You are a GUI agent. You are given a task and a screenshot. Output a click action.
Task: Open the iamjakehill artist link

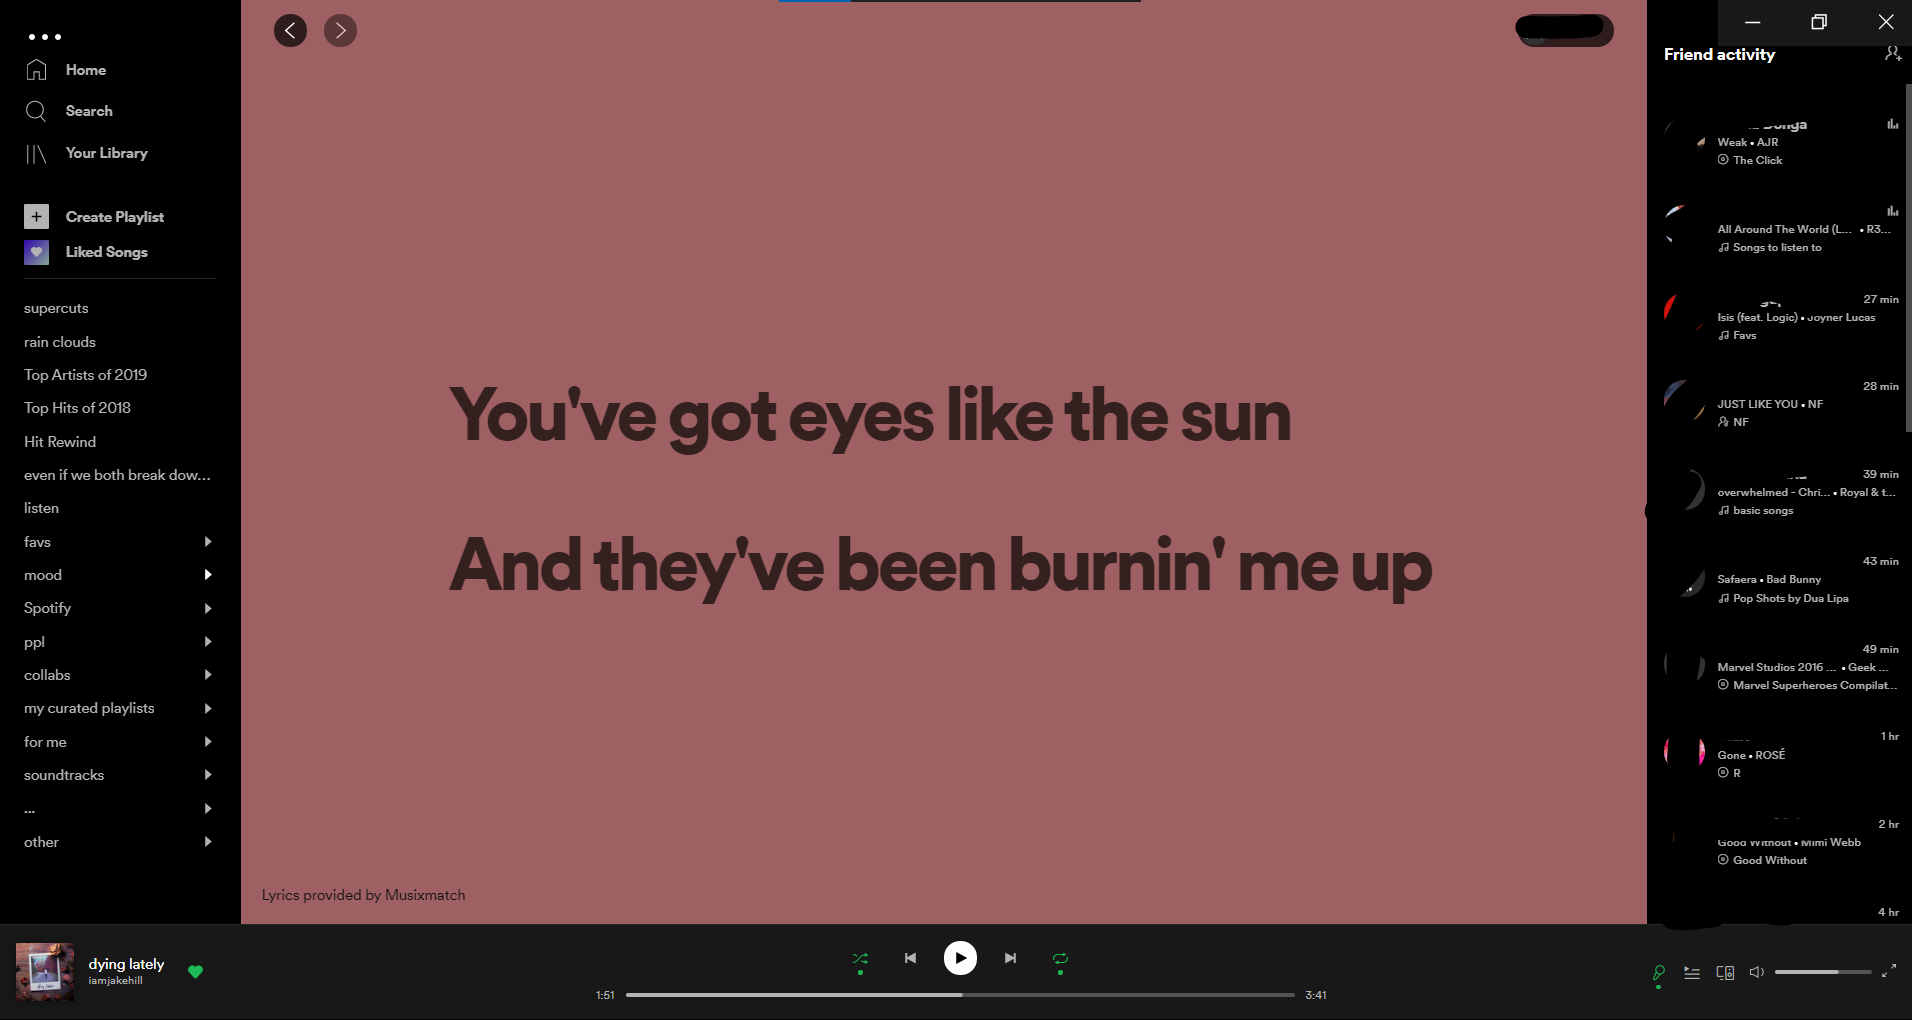point(115,981)
